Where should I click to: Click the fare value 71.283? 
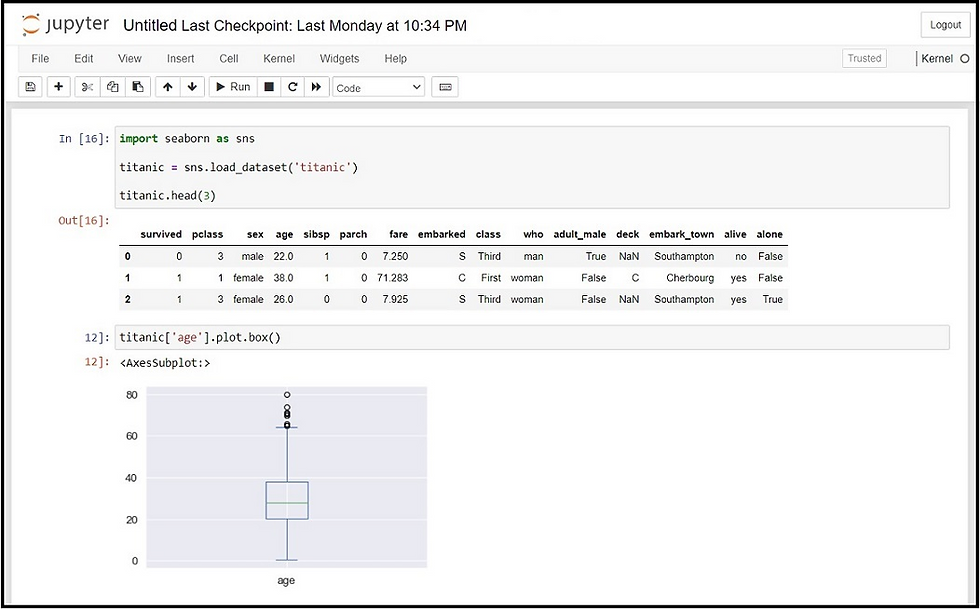point(392,278)
